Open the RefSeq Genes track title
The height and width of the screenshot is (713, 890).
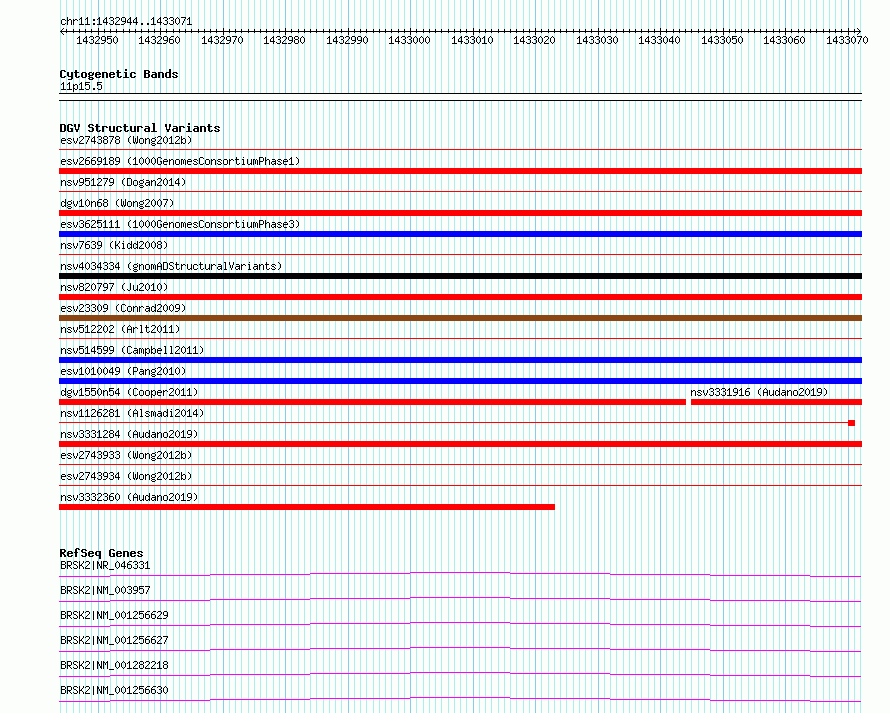102,553
